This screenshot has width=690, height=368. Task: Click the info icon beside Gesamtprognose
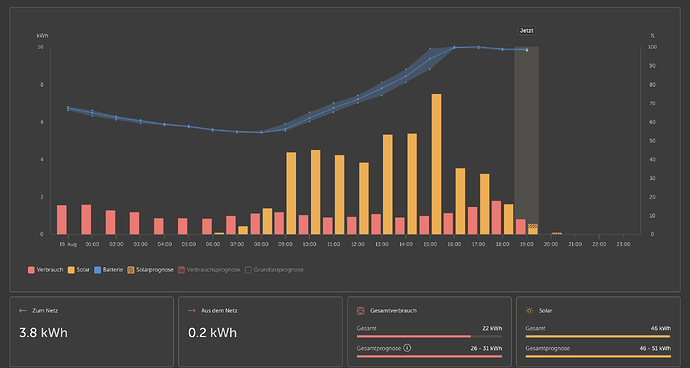(407, 348)
